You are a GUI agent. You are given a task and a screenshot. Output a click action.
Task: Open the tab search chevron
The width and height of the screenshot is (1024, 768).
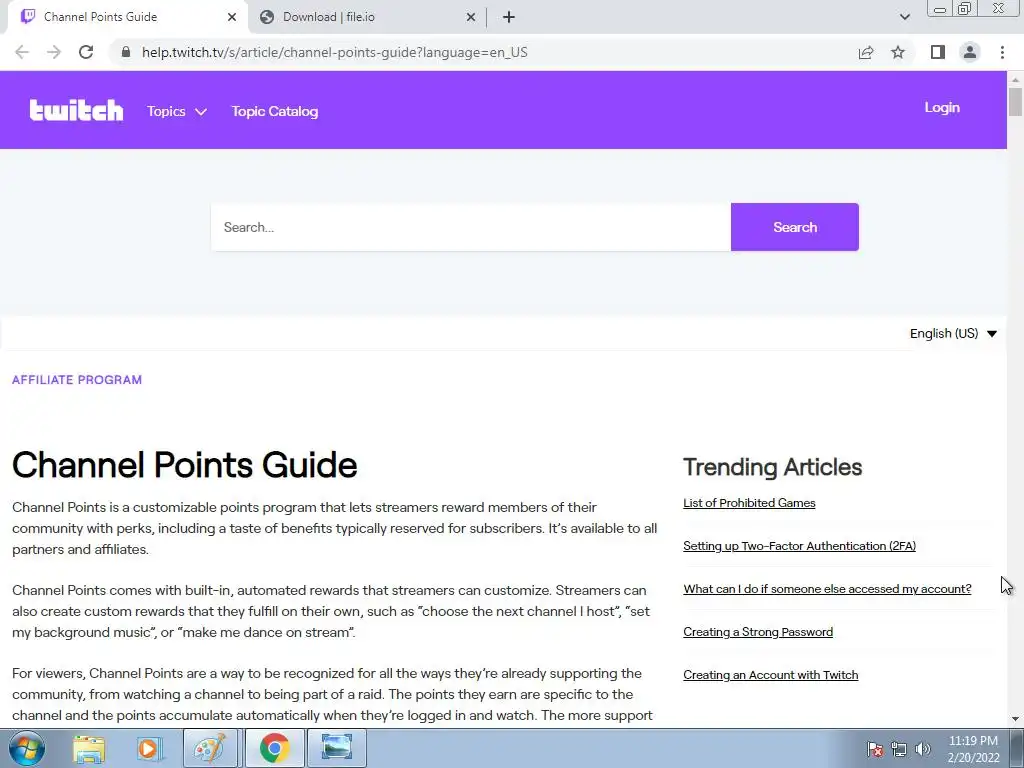904,17
